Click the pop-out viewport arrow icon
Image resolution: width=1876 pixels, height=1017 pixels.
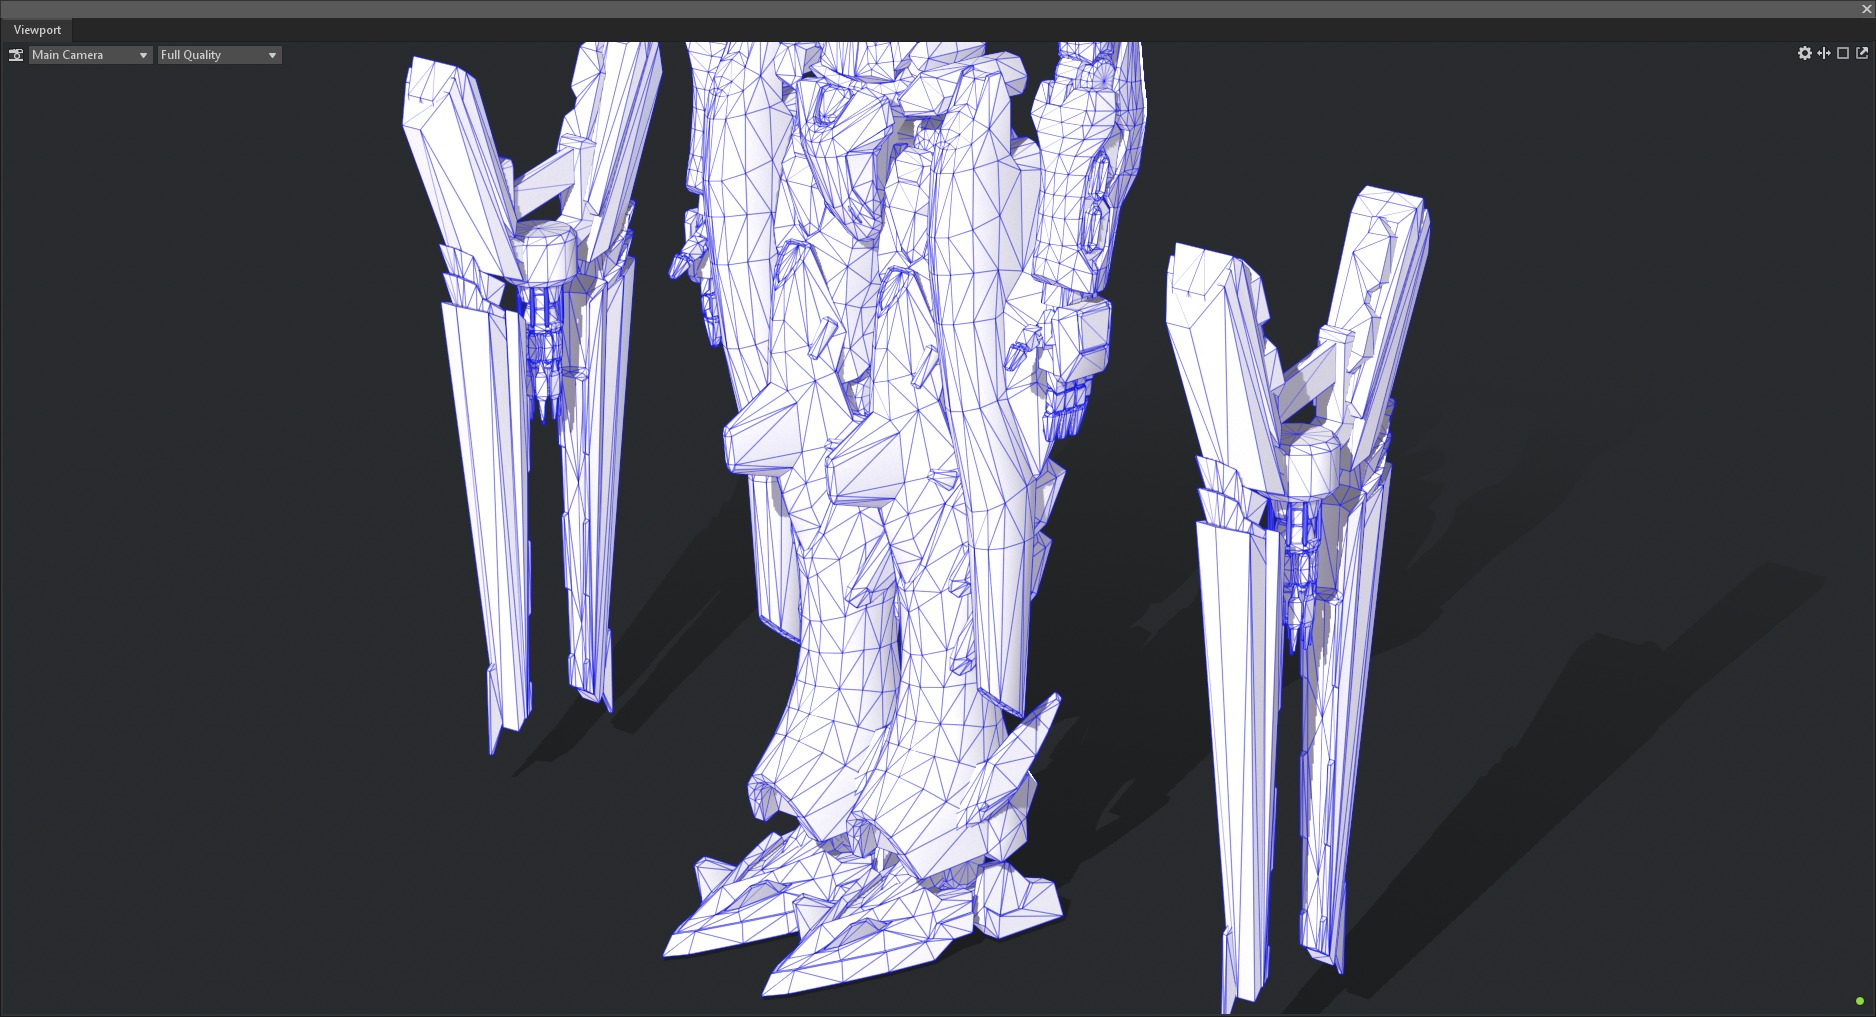click(x=1862, y=53)
